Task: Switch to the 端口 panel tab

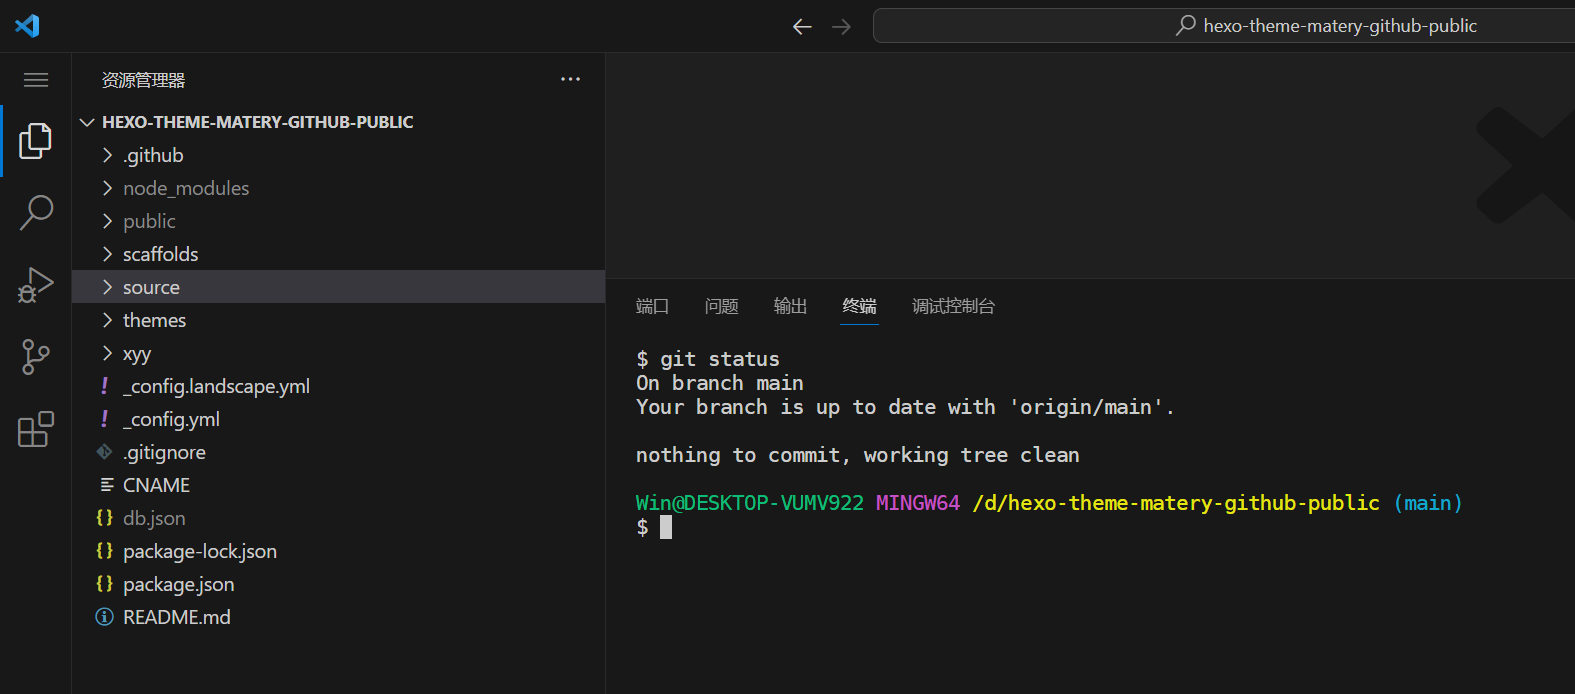Action: point(652,306)
